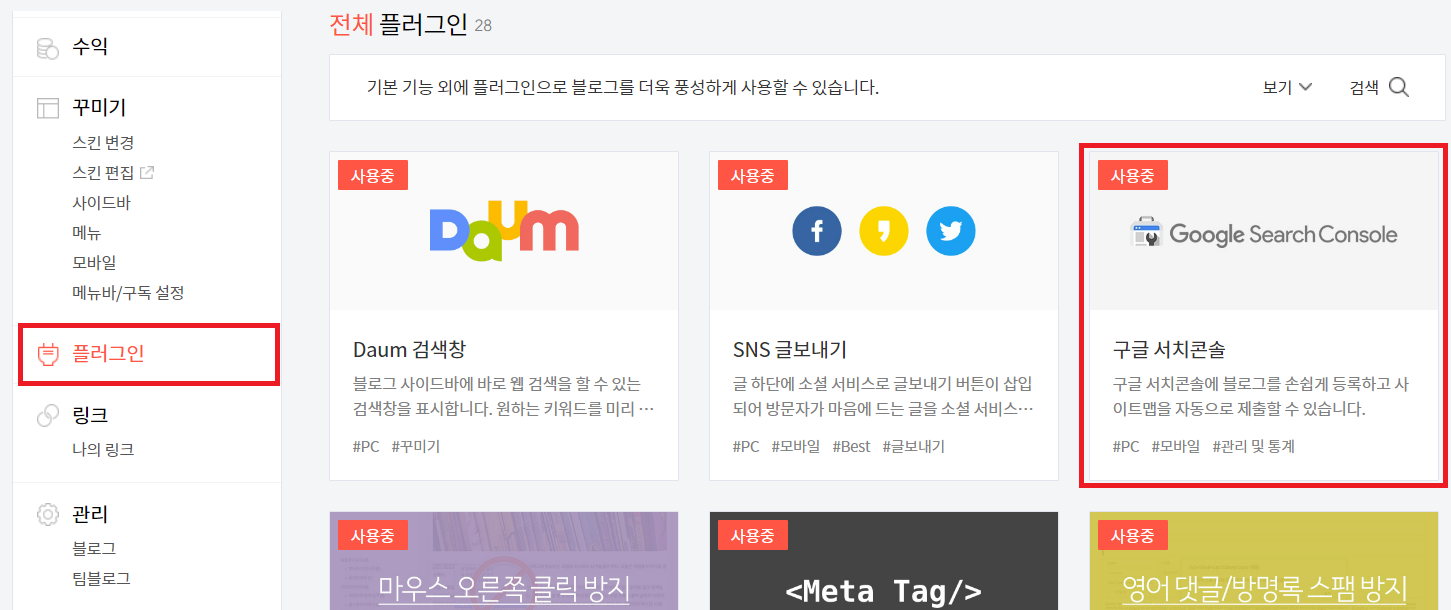
Task: Open 구글 서치콘솔 plugin title
Action: [1169, 350]
